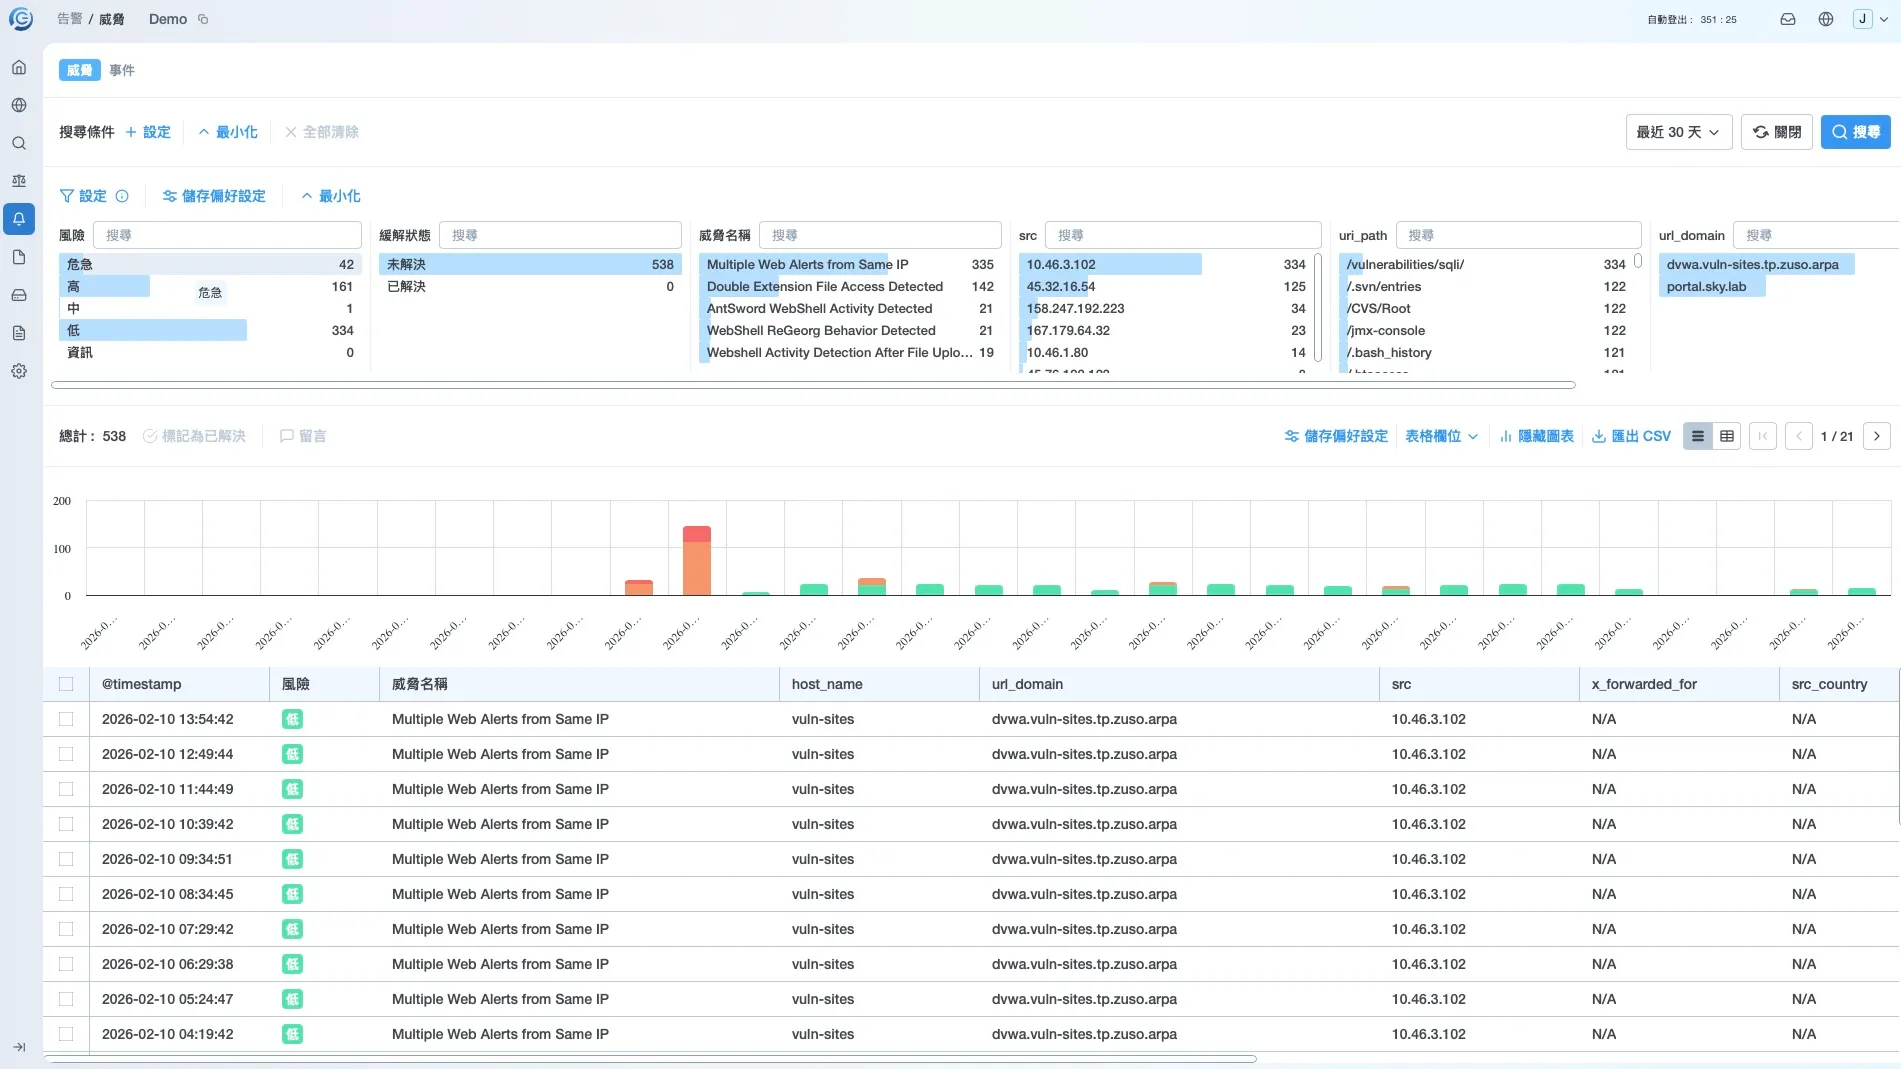
Task: Open the balance scale icon in sidebar
Action: point(19,181)
